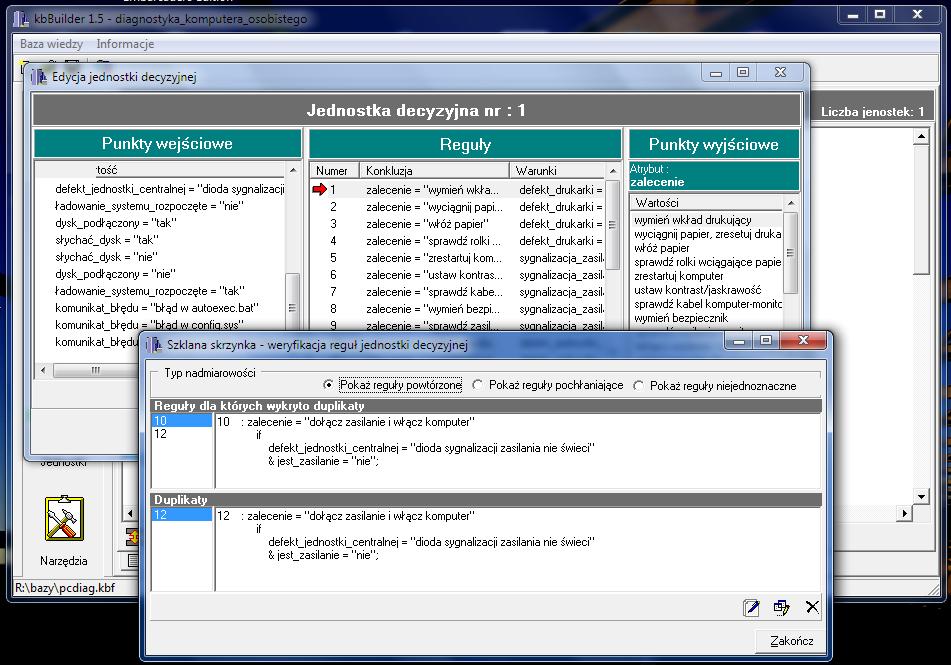Screen dimensions: 951x665
Task: Select value 'włóż papier' in Wartości
Action: pos(707,248)
